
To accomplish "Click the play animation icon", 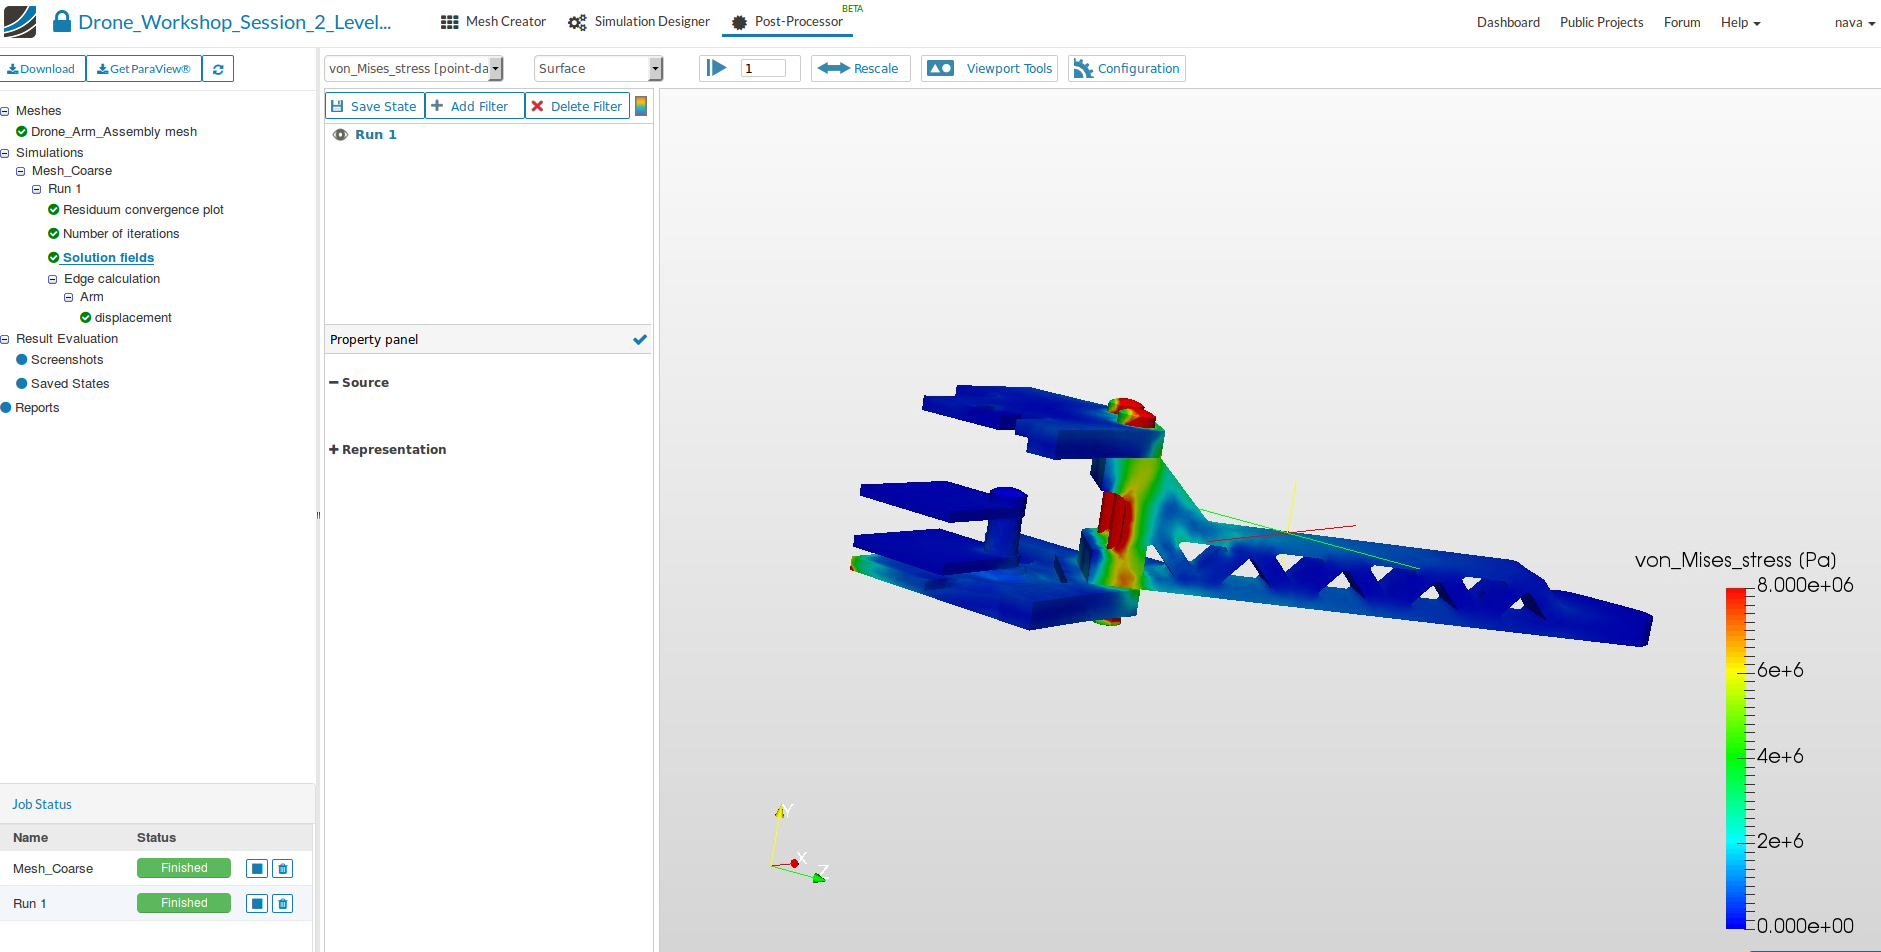I will click(x=717, y=68).
